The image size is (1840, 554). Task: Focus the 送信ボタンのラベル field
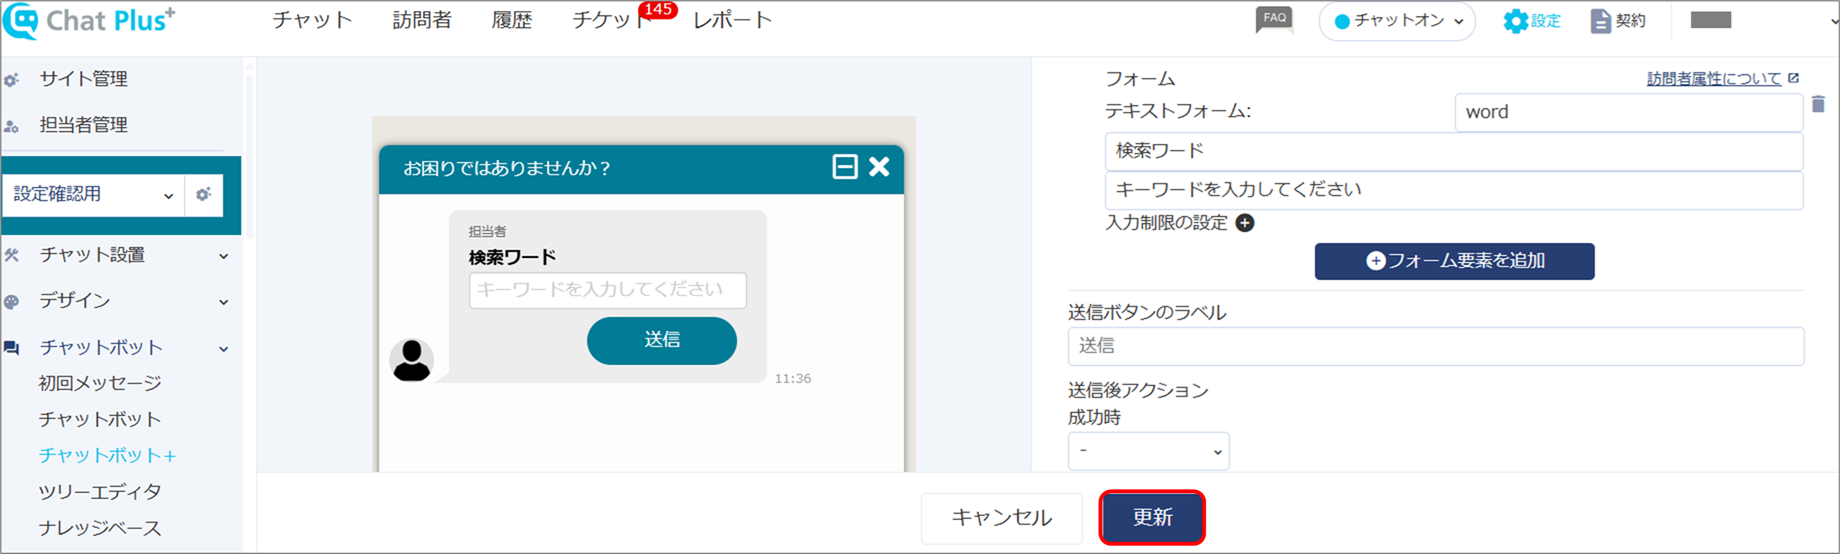1436,346
